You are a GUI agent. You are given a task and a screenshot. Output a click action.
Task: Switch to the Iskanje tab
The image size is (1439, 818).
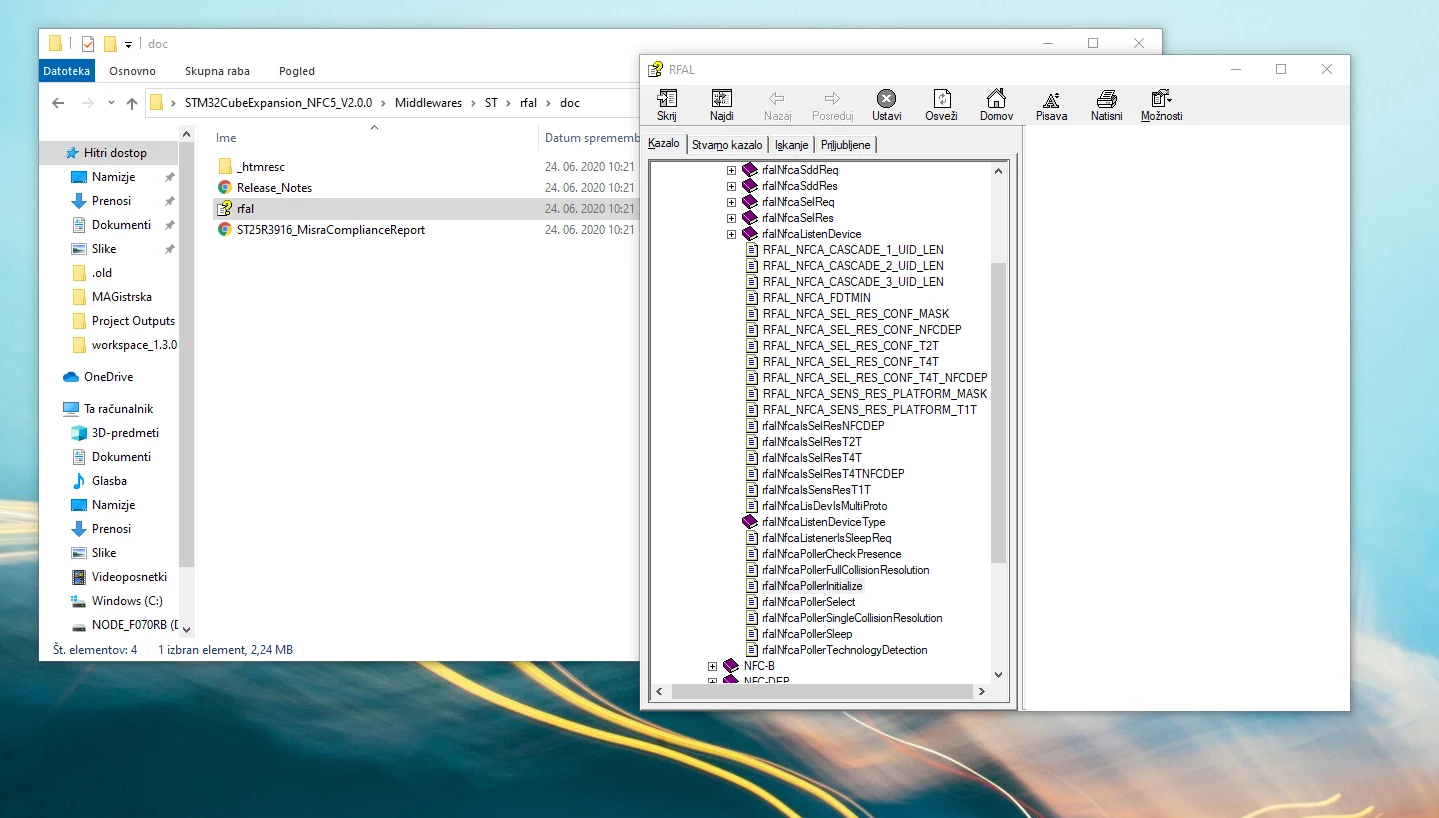[791, 145]
